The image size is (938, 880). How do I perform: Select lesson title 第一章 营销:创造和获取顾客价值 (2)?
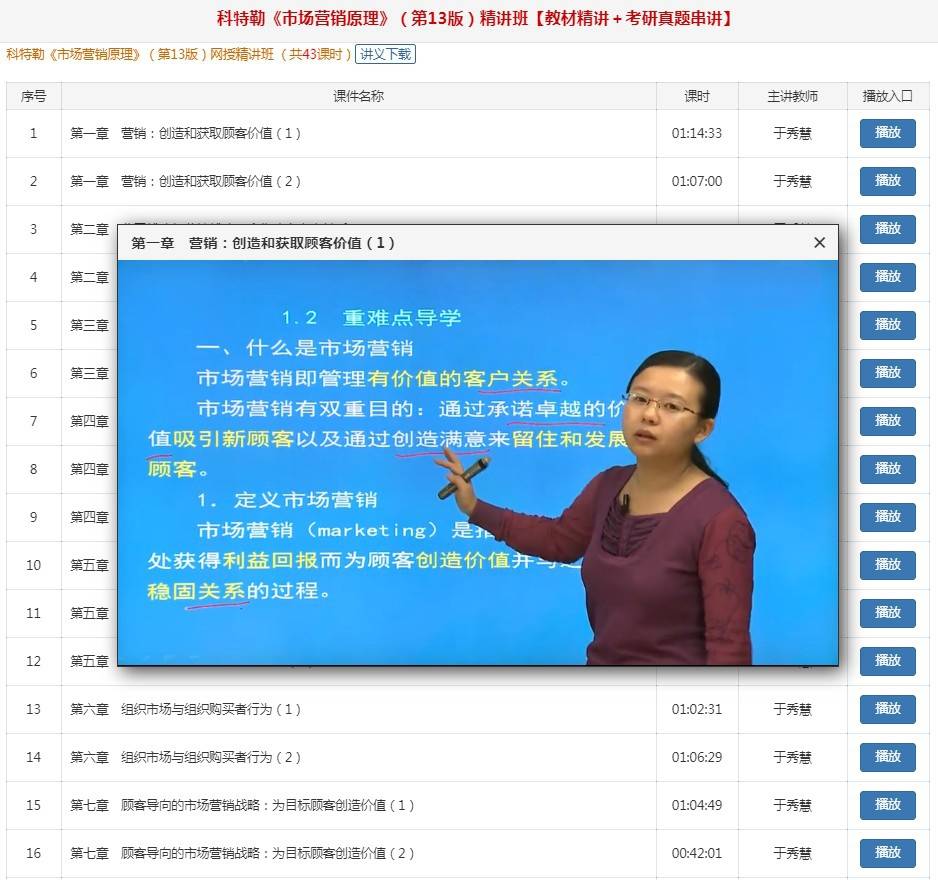pos(185,181)
